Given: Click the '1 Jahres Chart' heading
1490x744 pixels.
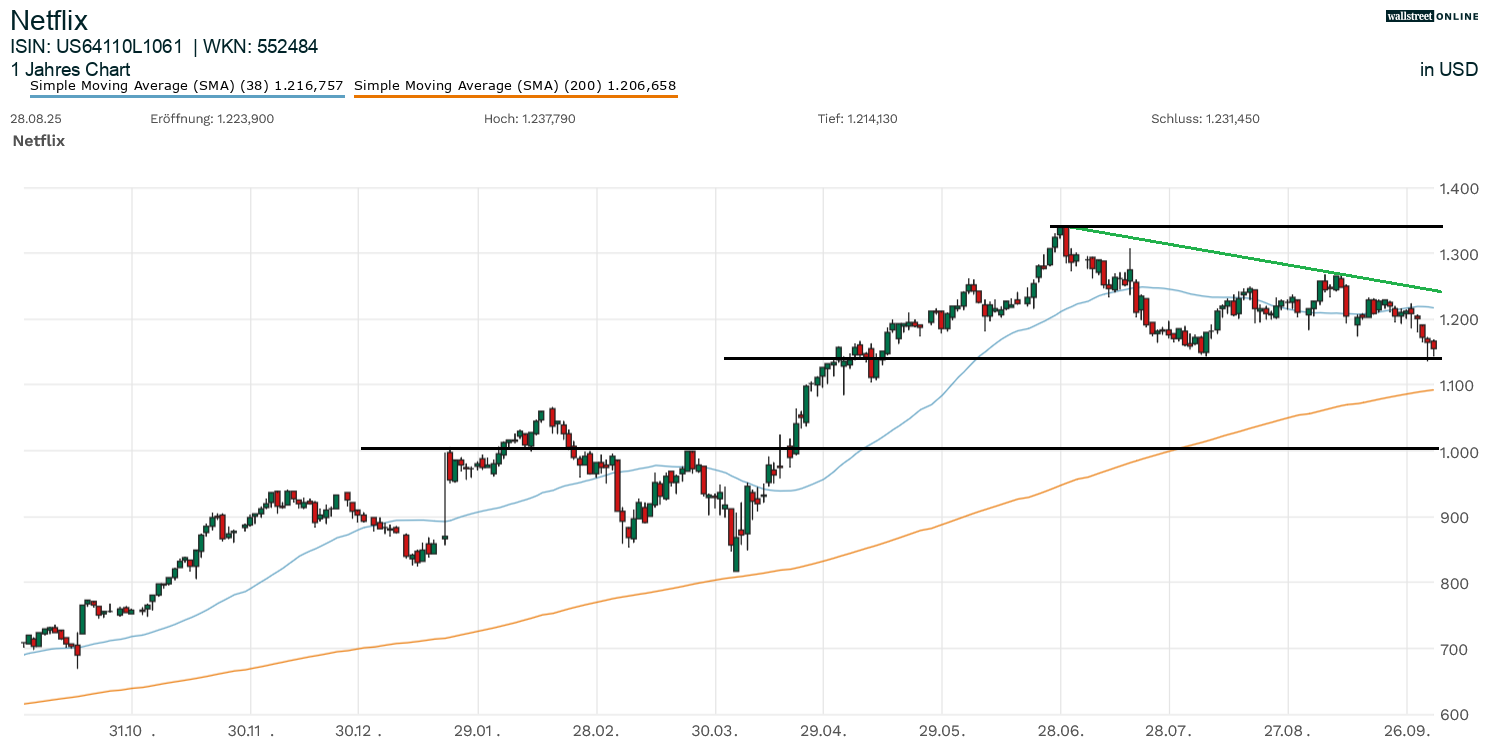Looking at the screenshot, I should 70,70.
